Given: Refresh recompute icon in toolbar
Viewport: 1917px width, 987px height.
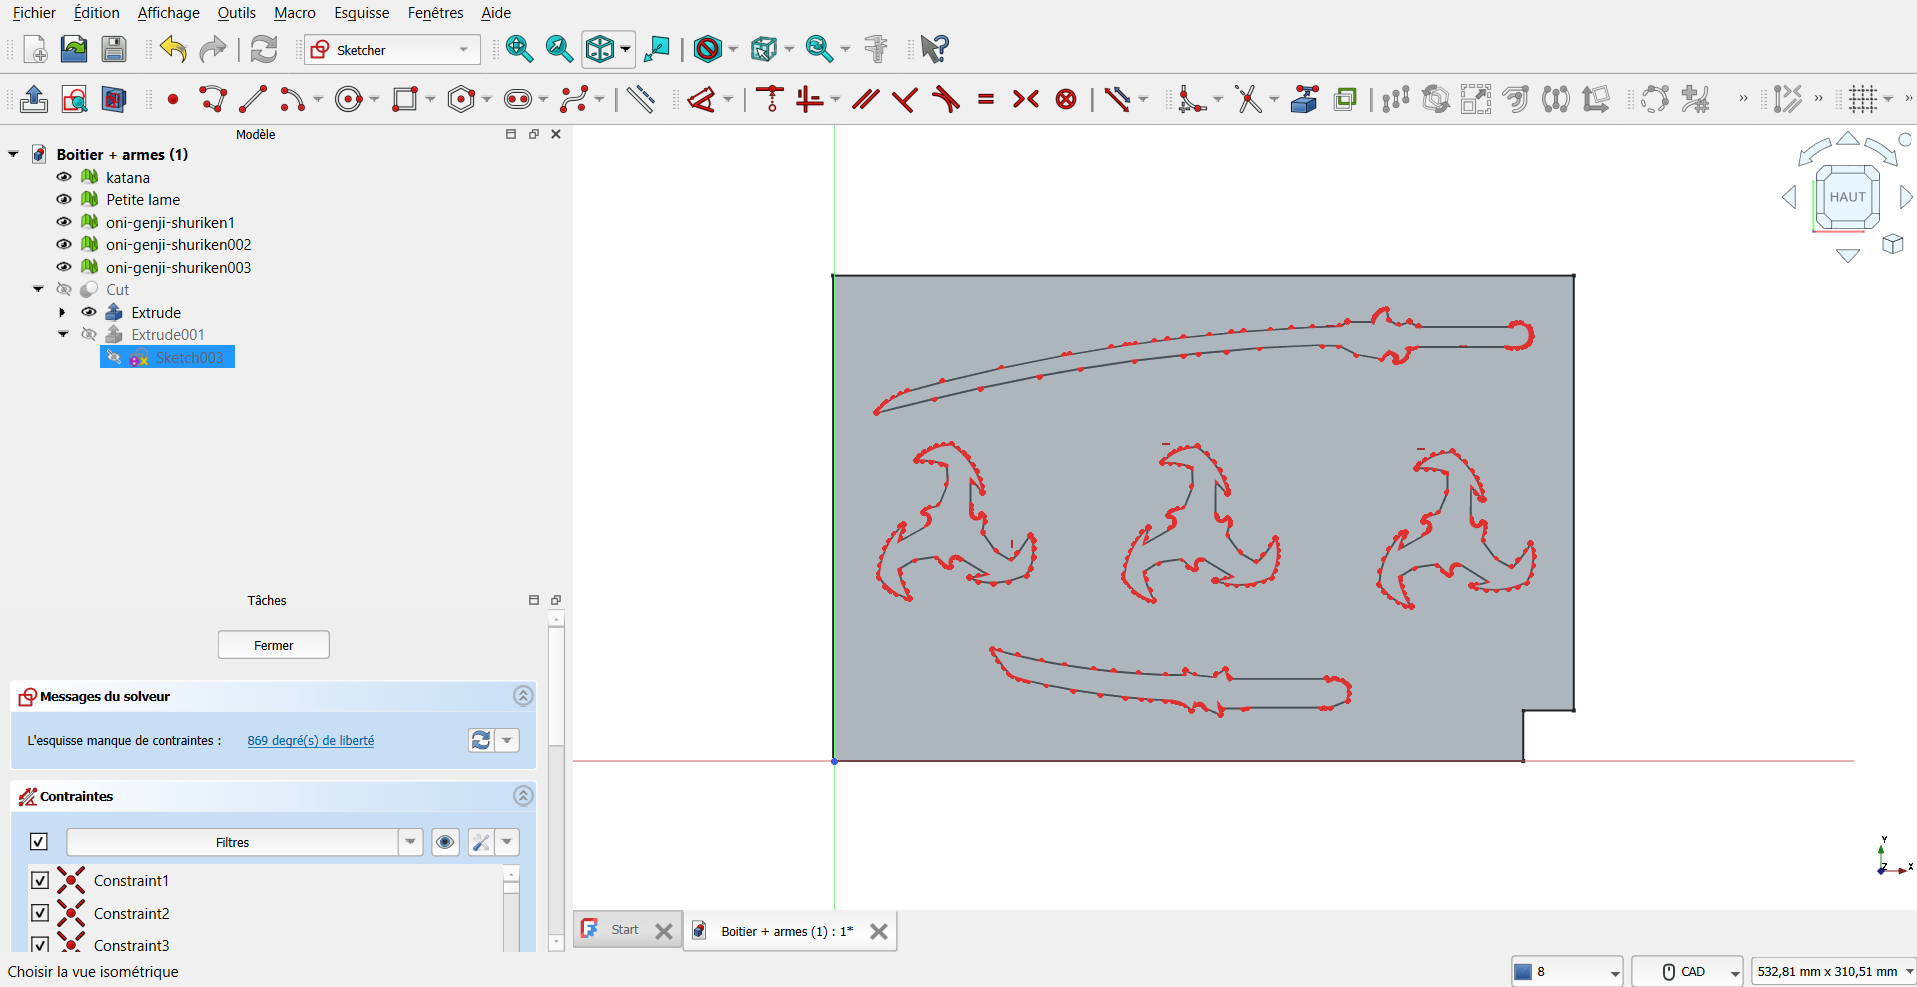Looking at the screenshot, I should point(264,49).
